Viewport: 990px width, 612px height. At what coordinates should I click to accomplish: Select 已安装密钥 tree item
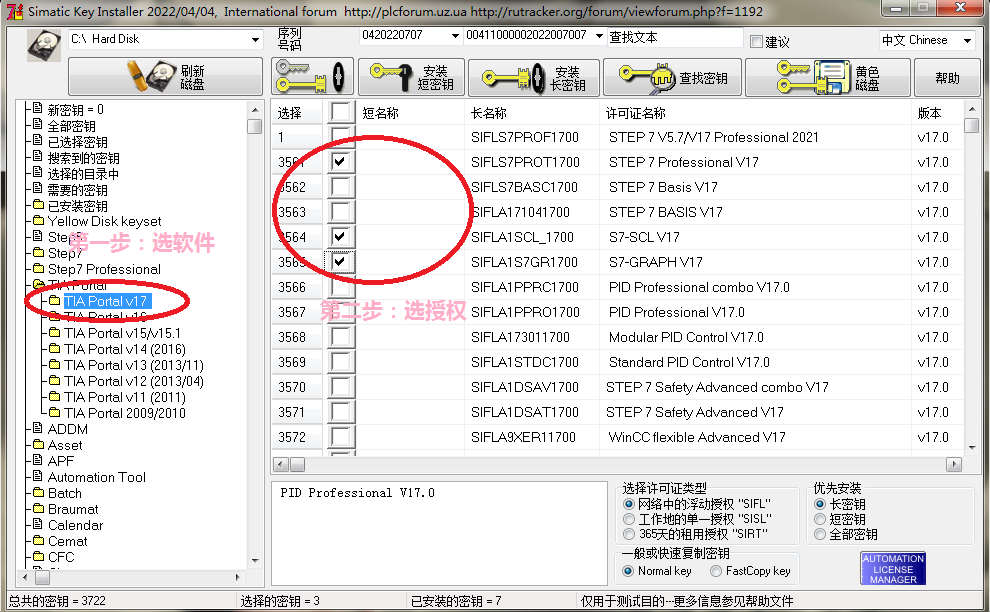point(77,205)
